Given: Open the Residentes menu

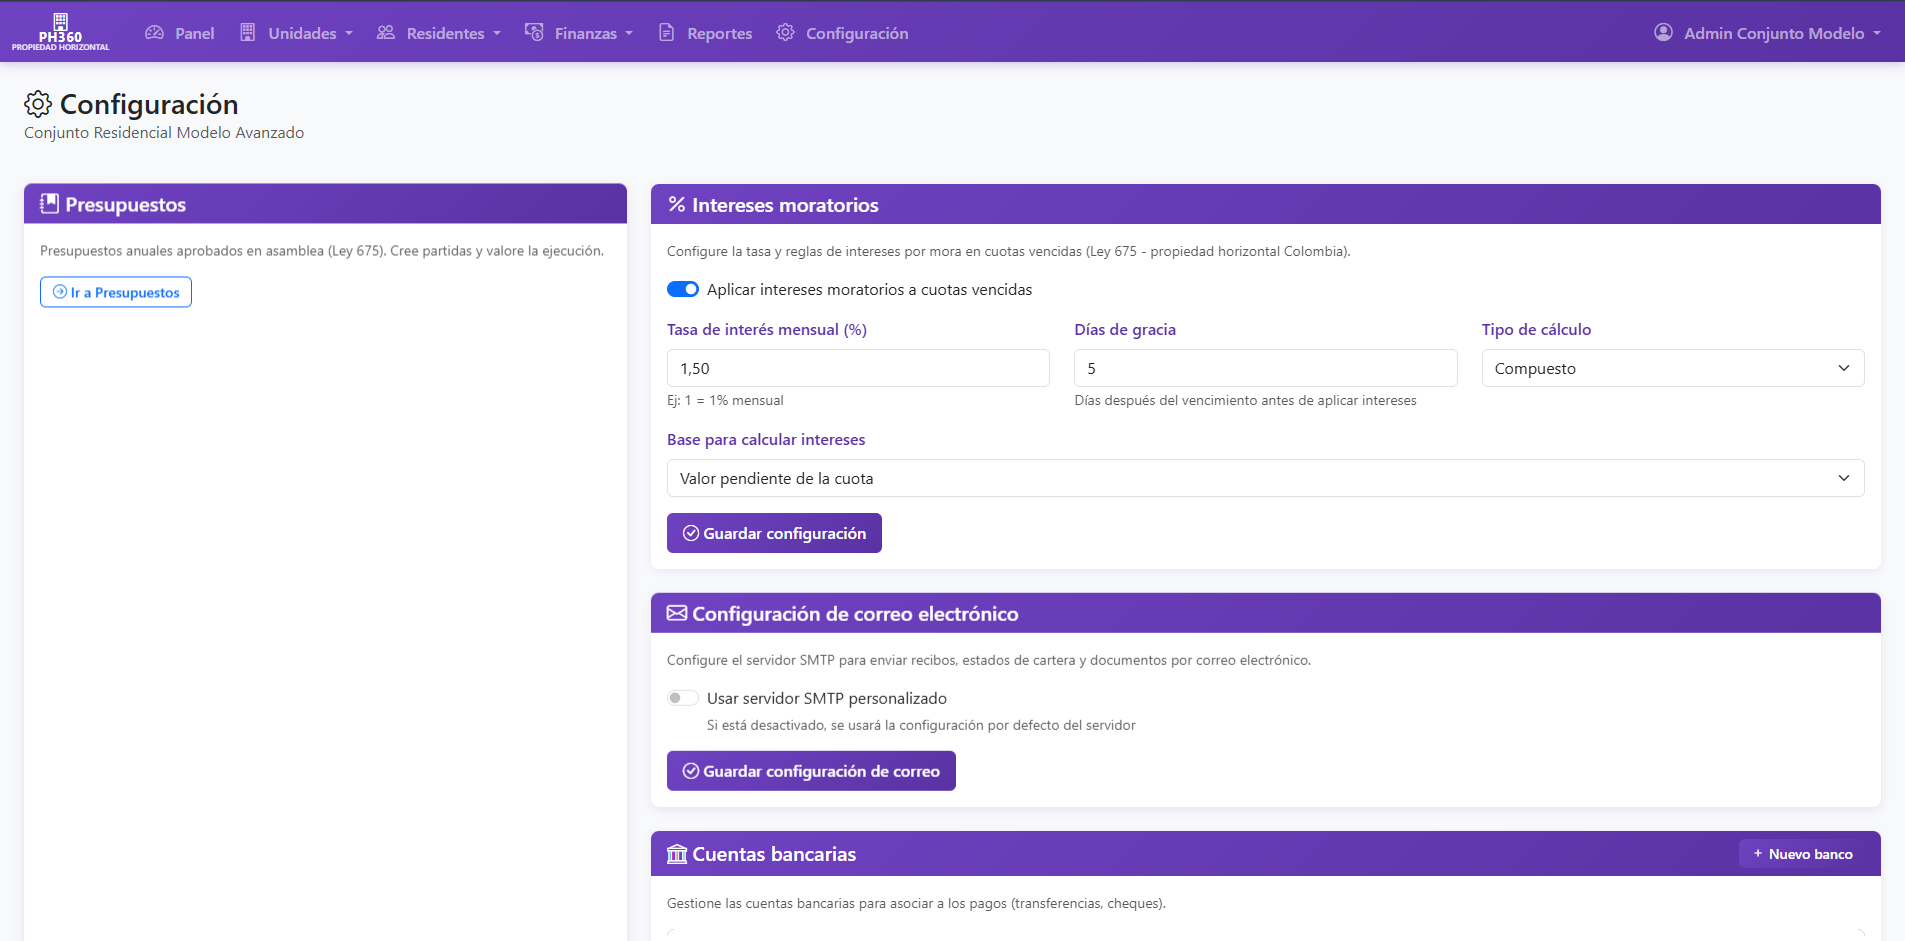Looking at the screenshot, I should pos(439,33).
